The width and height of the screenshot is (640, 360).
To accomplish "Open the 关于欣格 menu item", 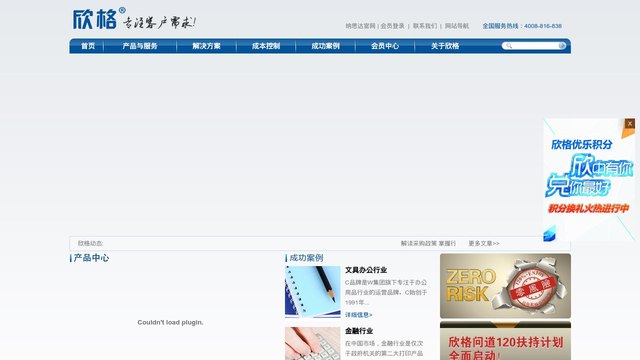I will tap(445, 46).
